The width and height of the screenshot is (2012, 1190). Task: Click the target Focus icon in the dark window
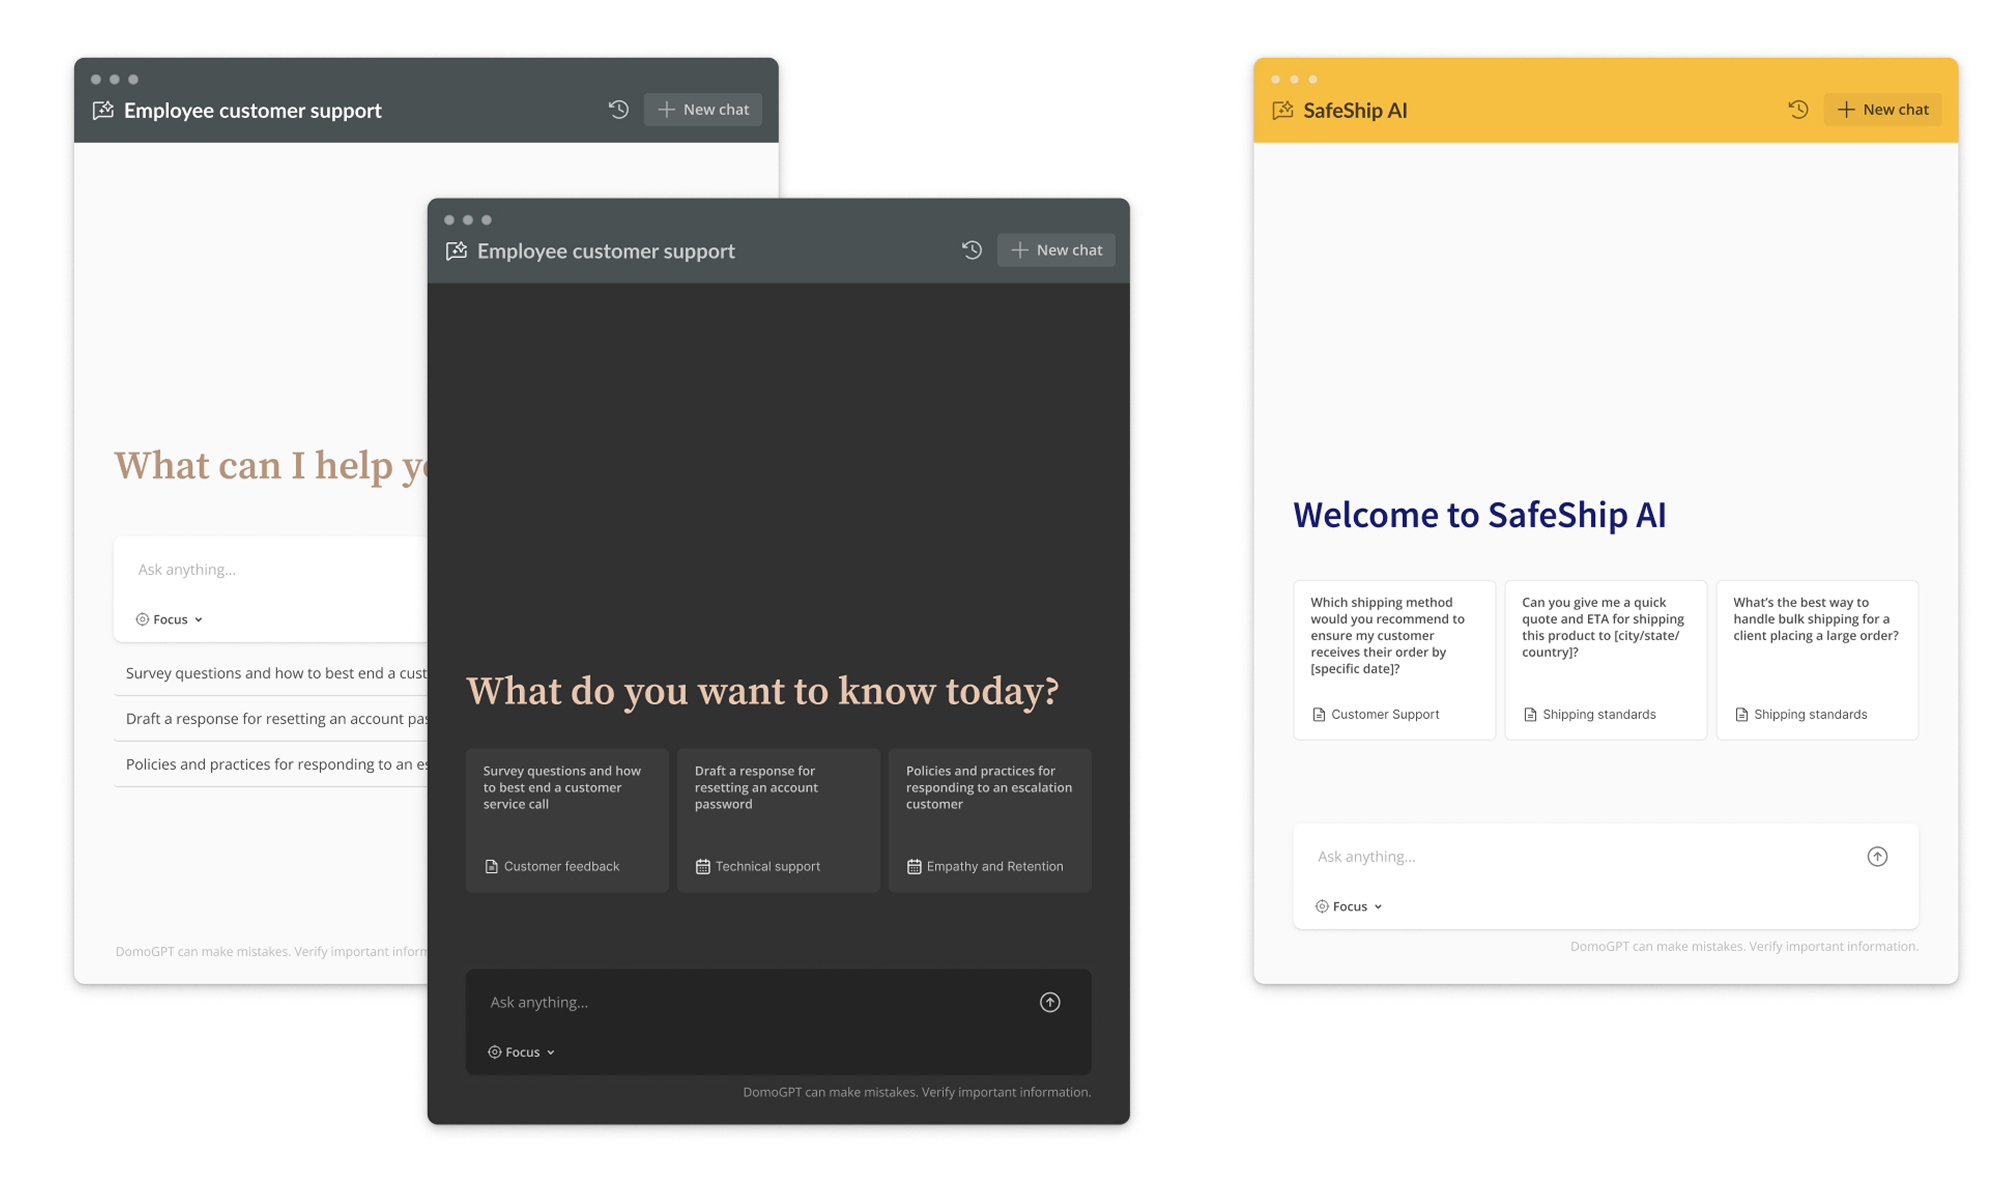point(494,1052)
